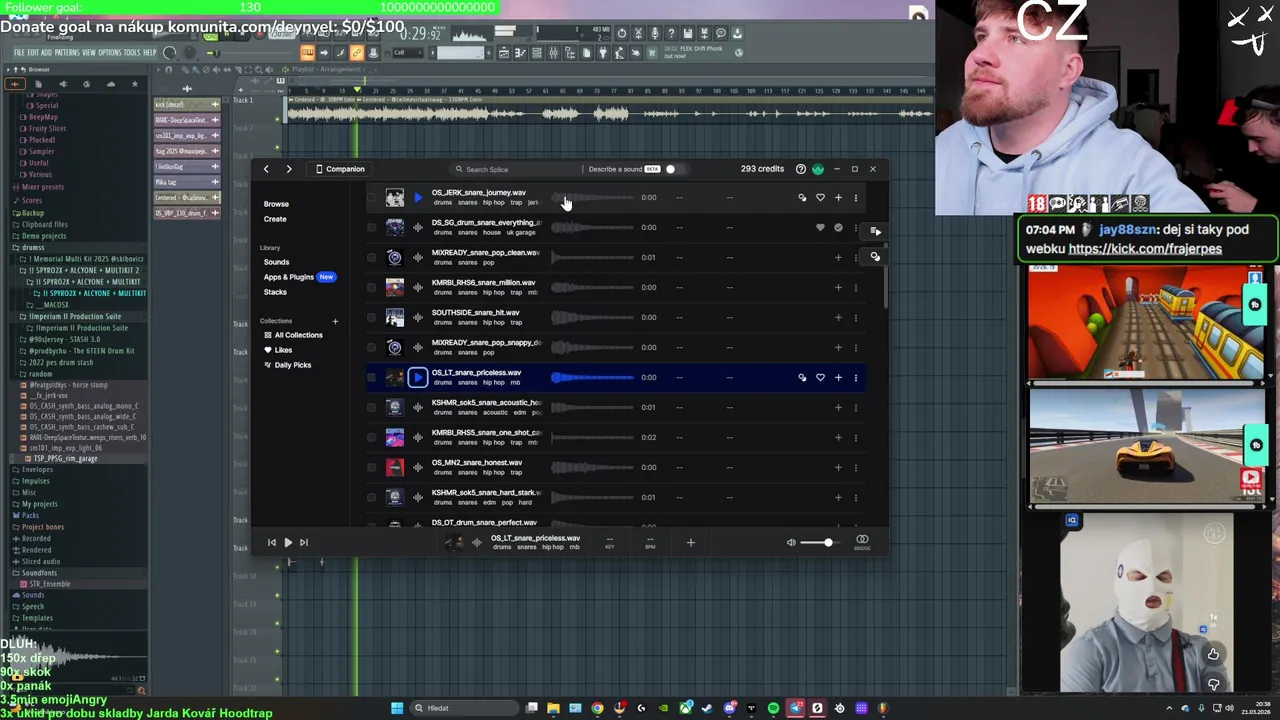Check the OS_JERK_snare_journey.wav checkbox
This screenshot has height=720, width=1280.
click(371, 197)
